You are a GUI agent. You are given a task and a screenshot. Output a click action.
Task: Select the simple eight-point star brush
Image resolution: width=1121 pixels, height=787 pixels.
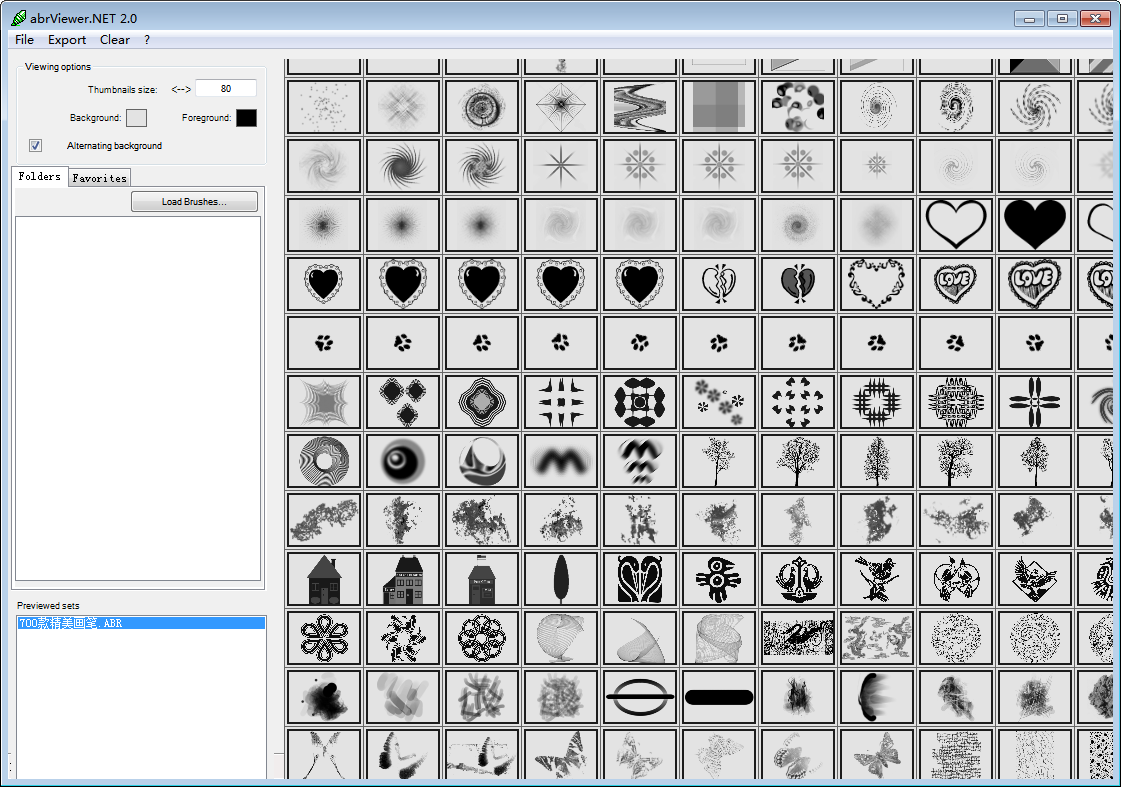point(561,166)
